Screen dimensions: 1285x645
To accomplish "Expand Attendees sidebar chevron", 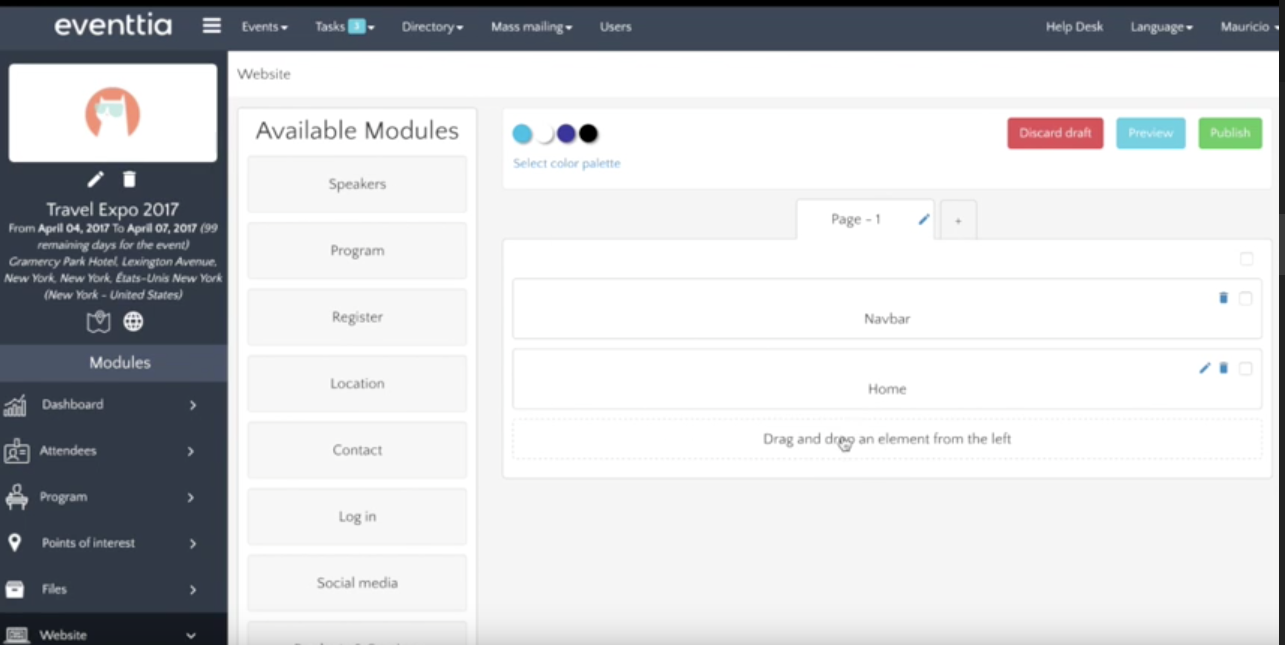I will (190, 451).
